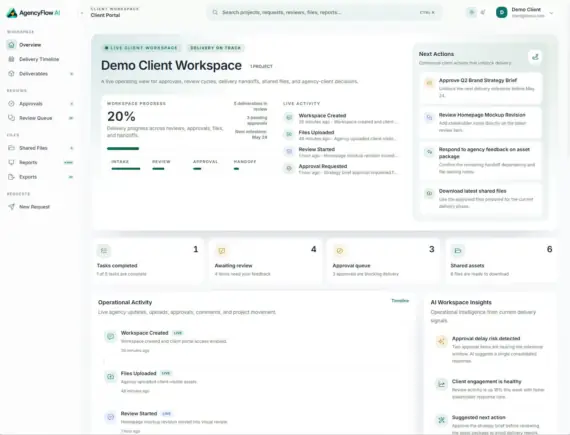The height and width of the screenshot is (435, 570).
Task: Expand the Demo Client account dropdown
Action: coord(551,13)
